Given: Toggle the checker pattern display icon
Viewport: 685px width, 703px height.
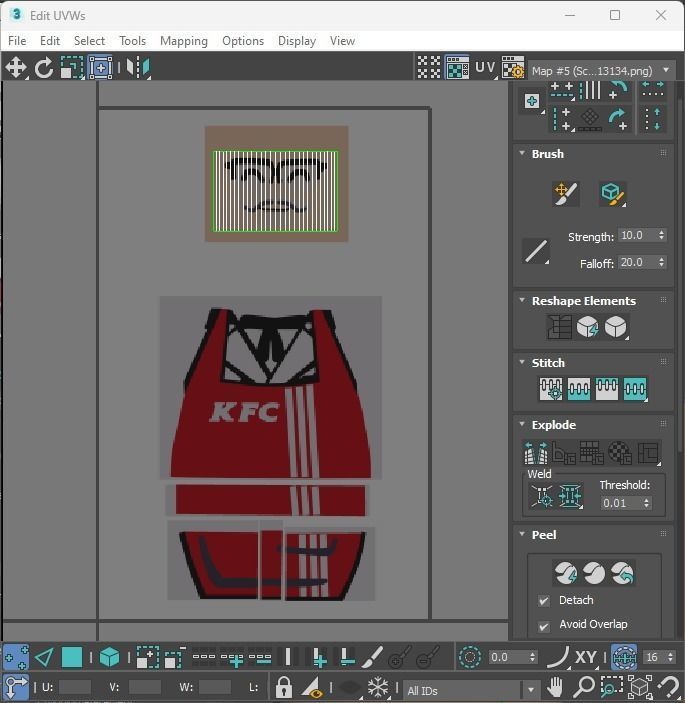Looking at the screenshot, I should click(x=429, y=68).
